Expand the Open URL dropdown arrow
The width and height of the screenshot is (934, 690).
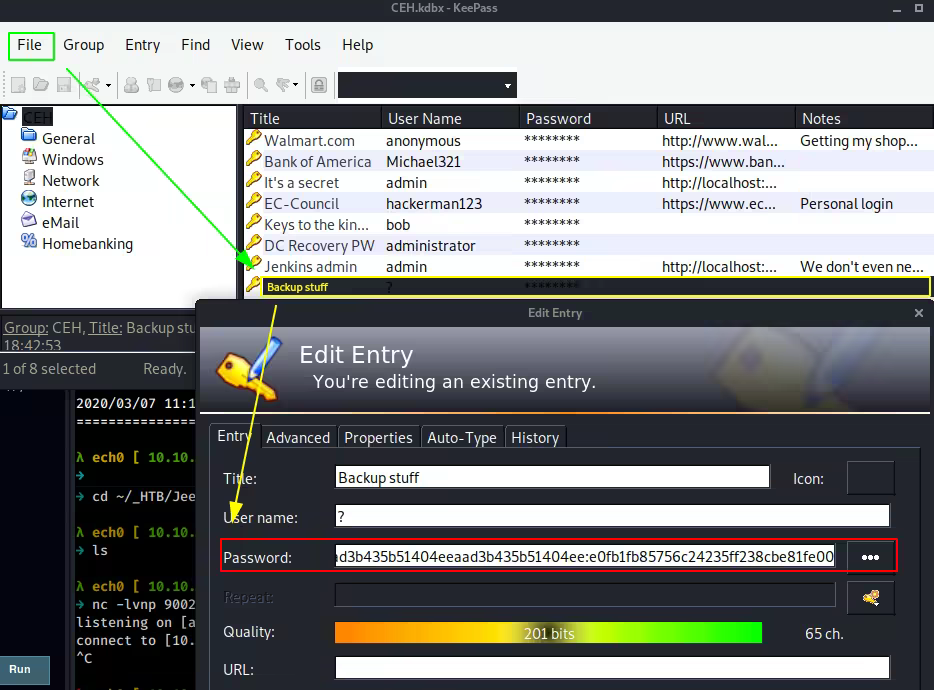[x=192, y=86]
